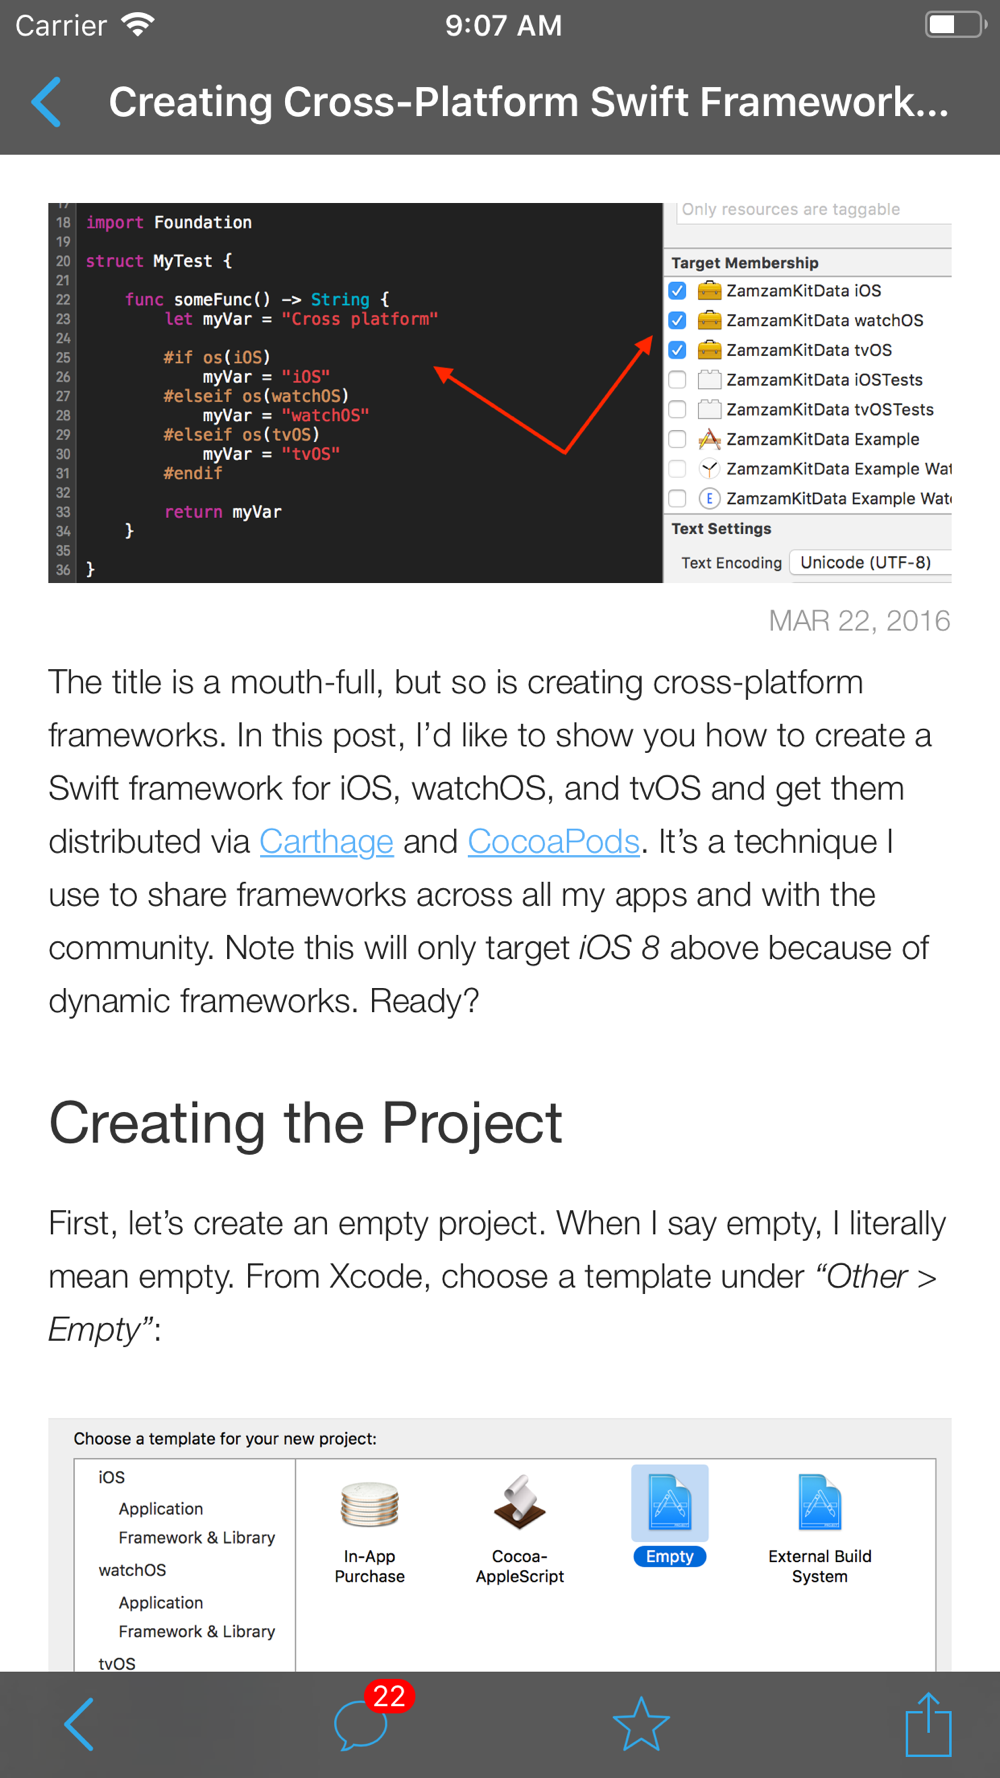Open the Text Encoding Unicode (UTF-8) dropdown

coord(868,563)
